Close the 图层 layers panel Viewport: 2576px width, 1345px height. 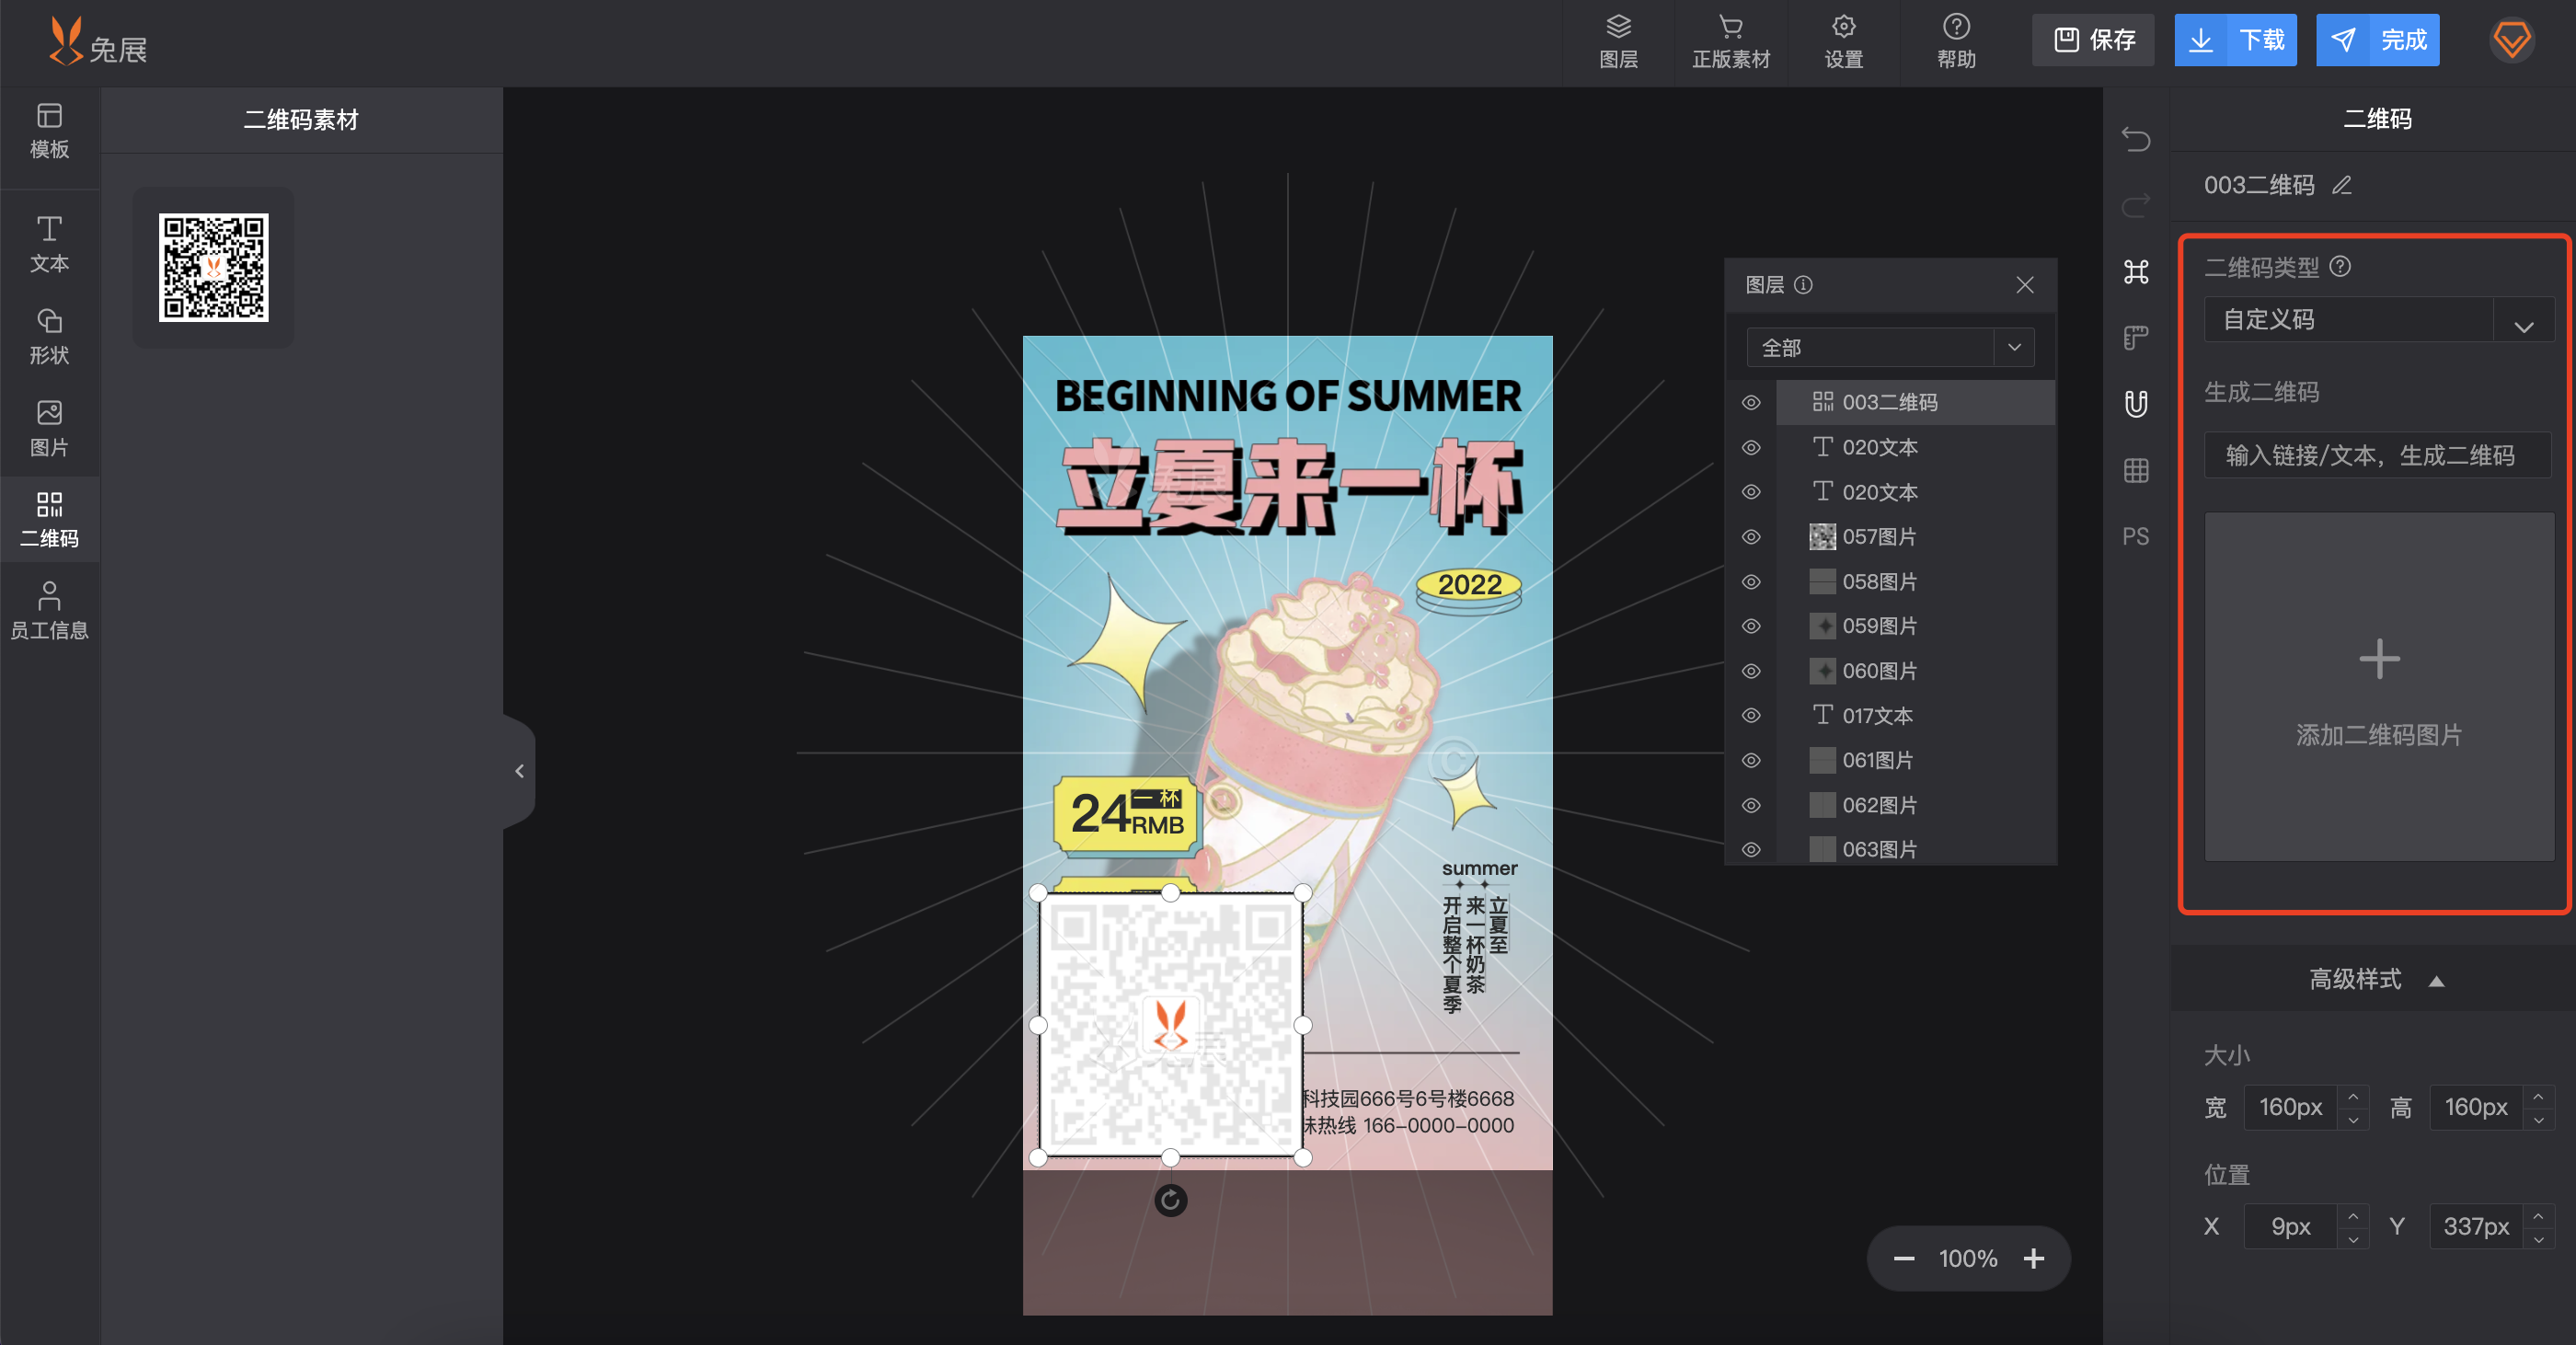(2025, 285)
